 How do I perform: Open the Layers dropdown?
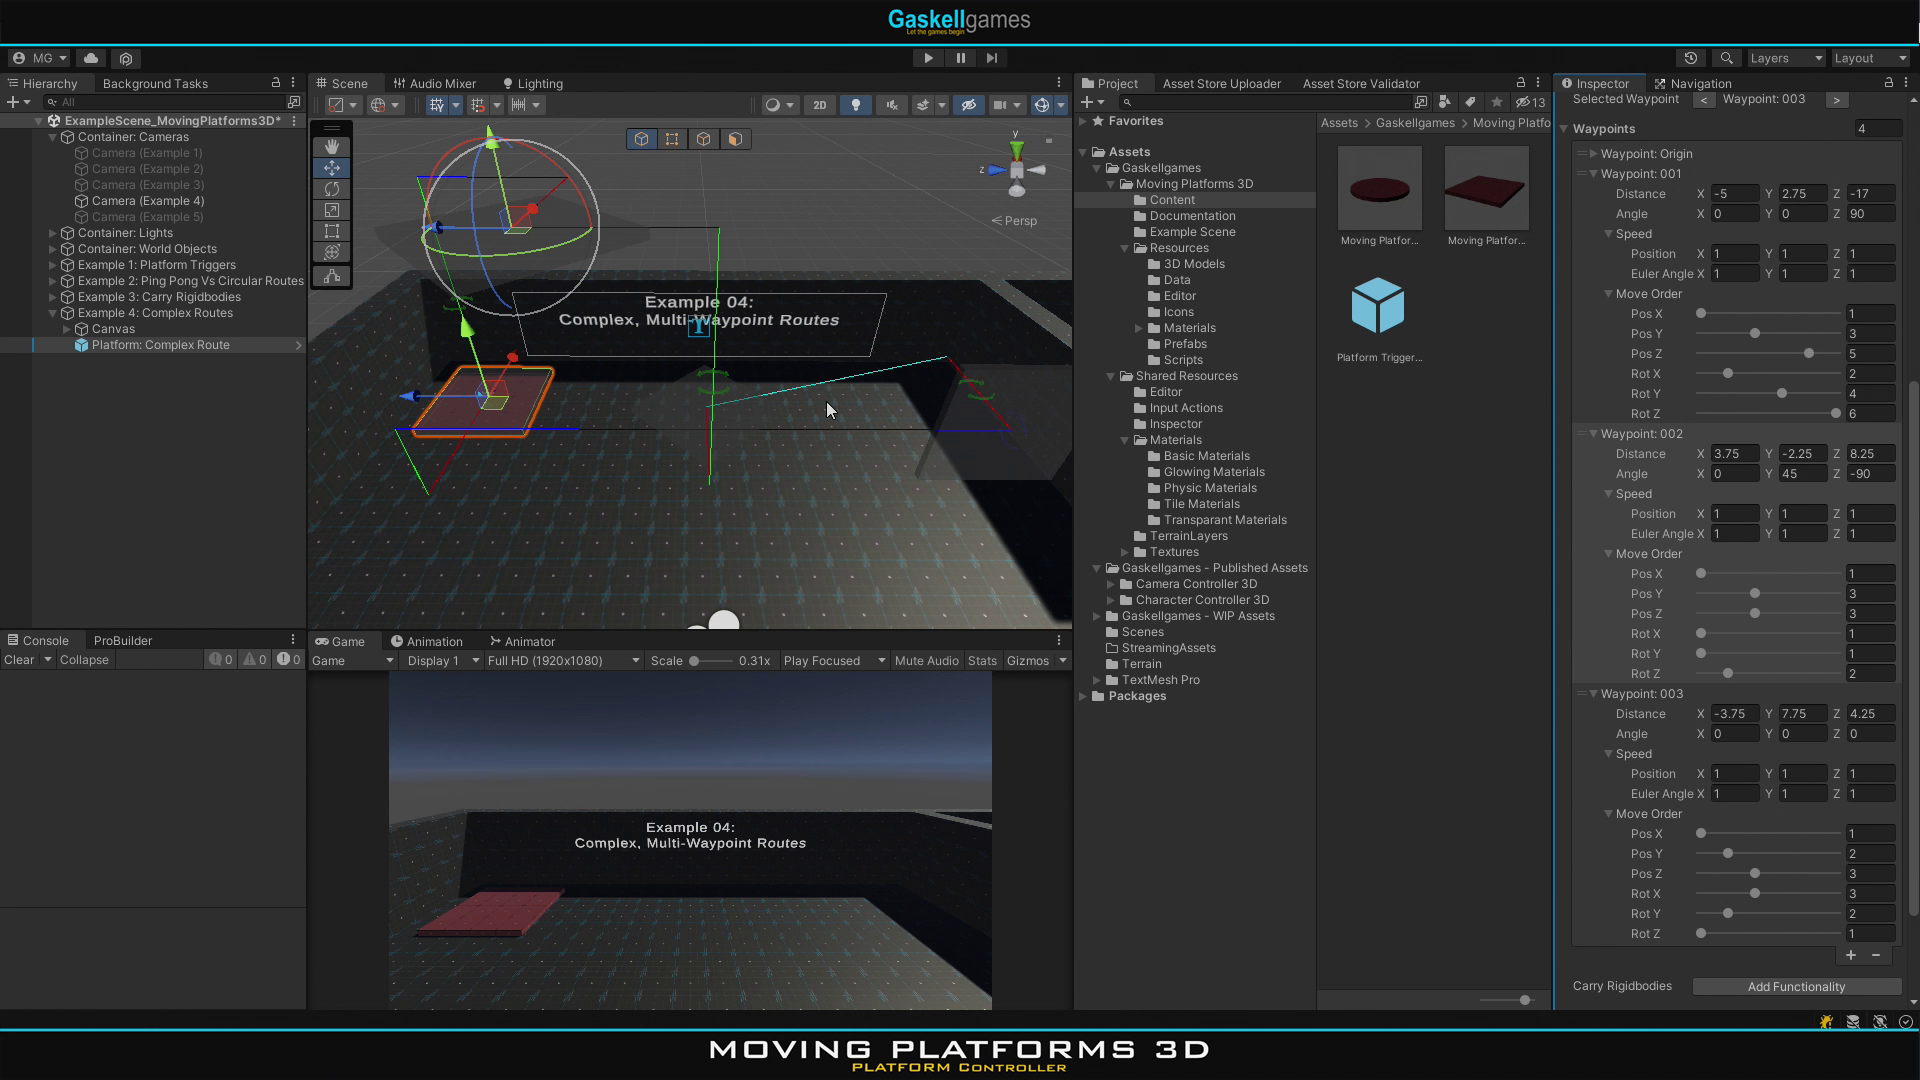click(1786, 58)
